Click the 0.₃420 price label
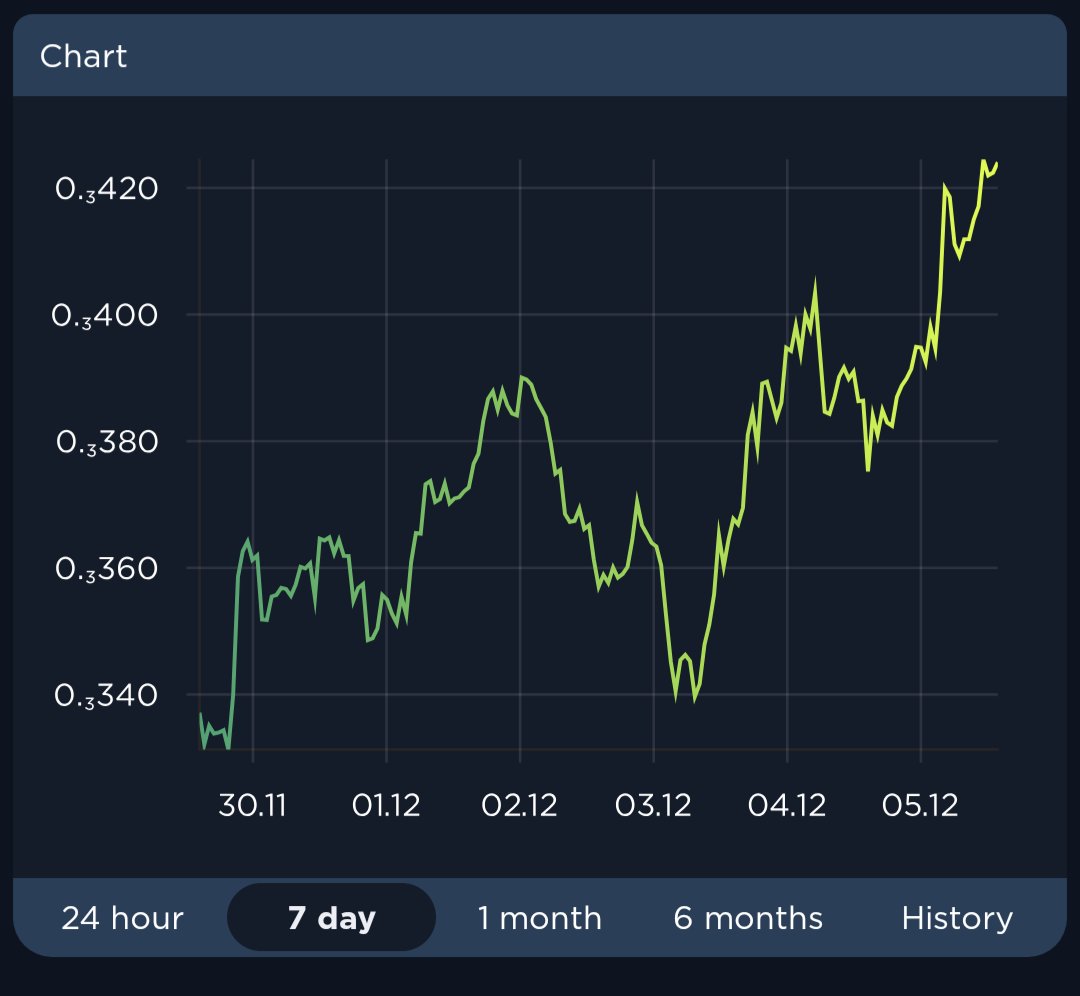 (x=107, y=189)
